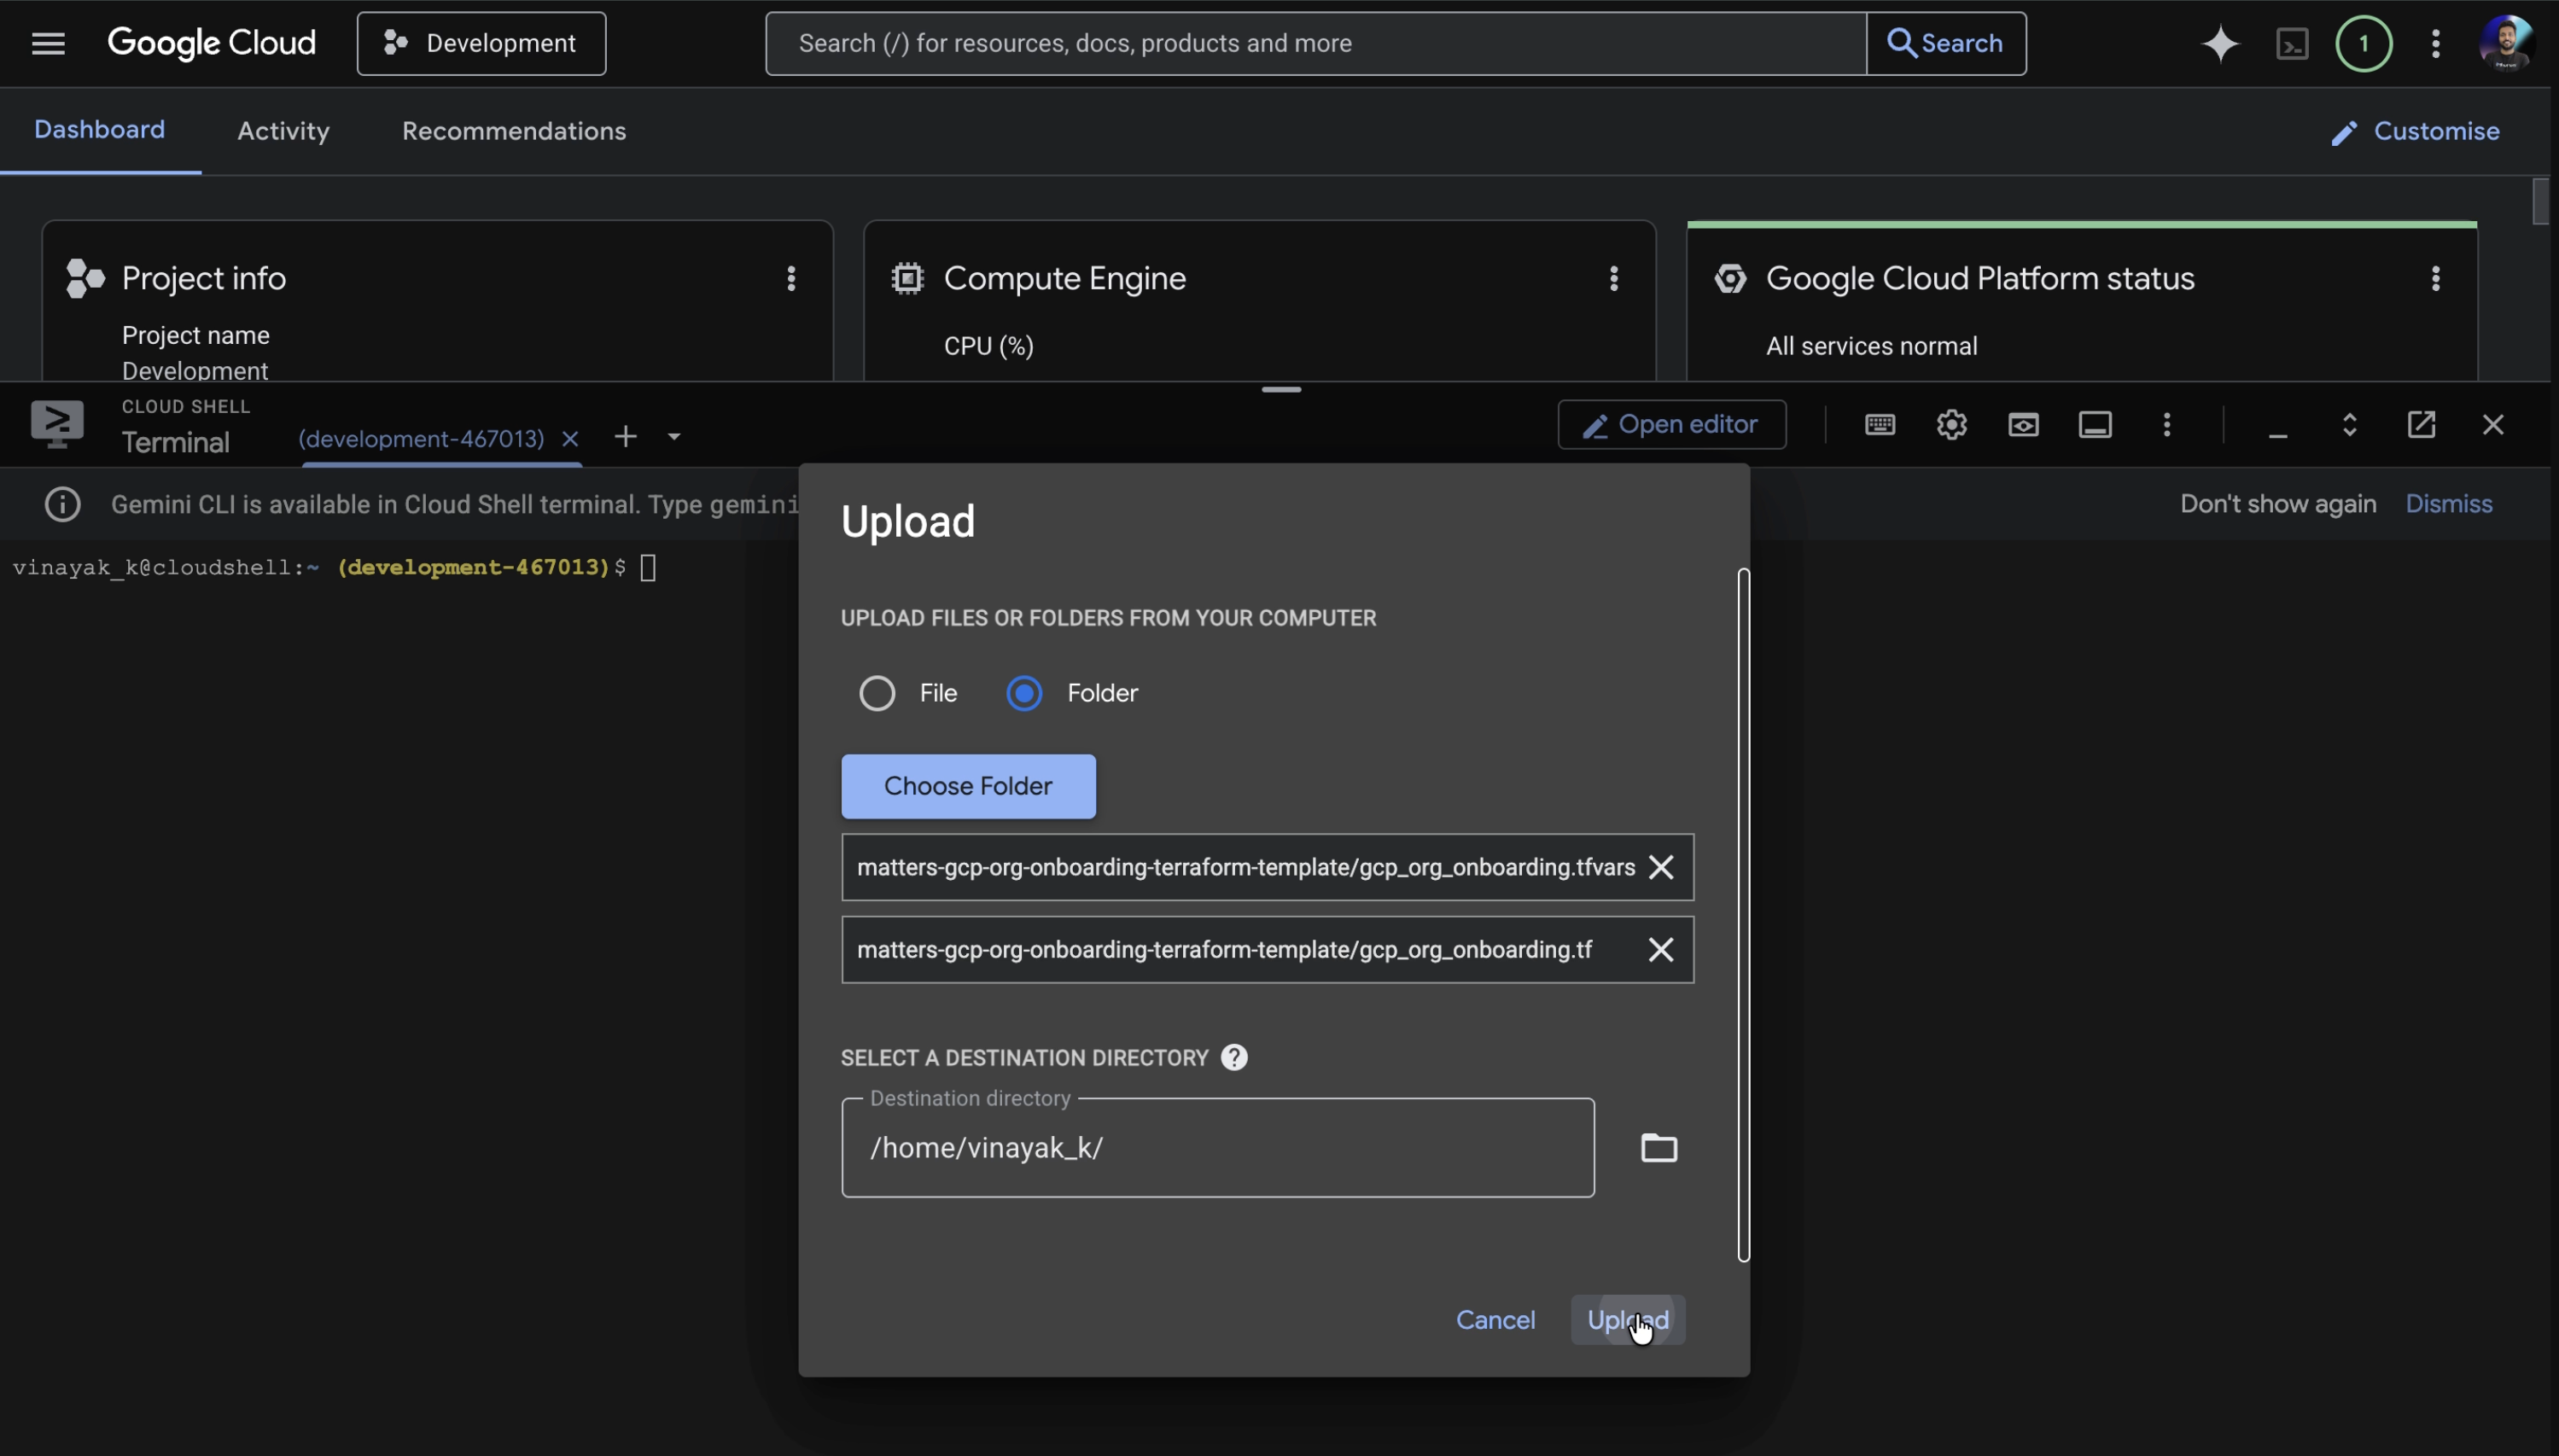Edit the Destination directory field
The height and width of the screenshot is (1456, 2559).
point(1218,1147)
